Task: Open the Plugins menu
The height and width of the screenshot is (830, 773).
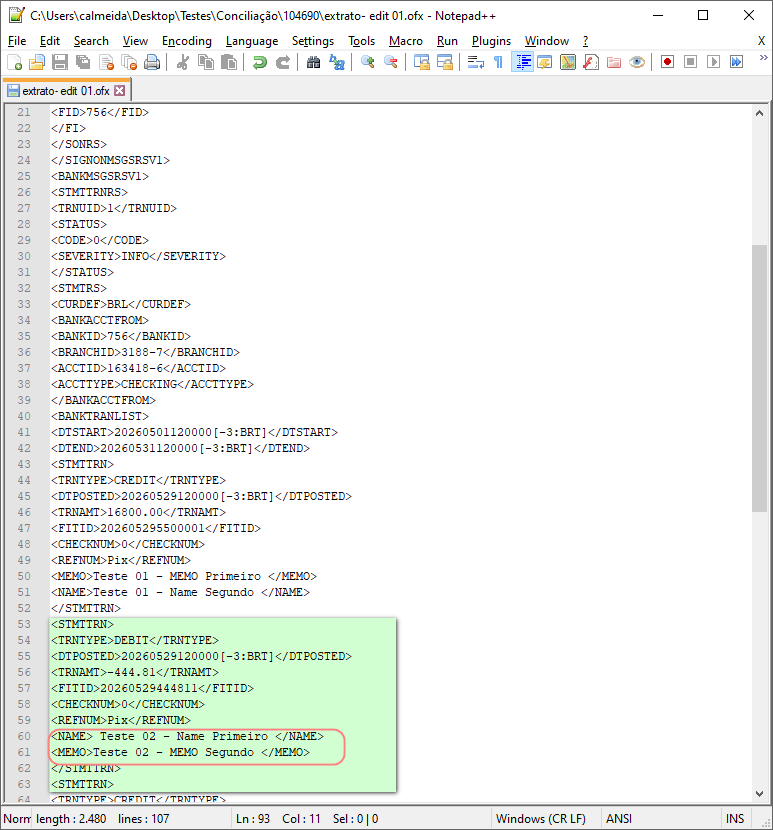Action: point(491,41)
